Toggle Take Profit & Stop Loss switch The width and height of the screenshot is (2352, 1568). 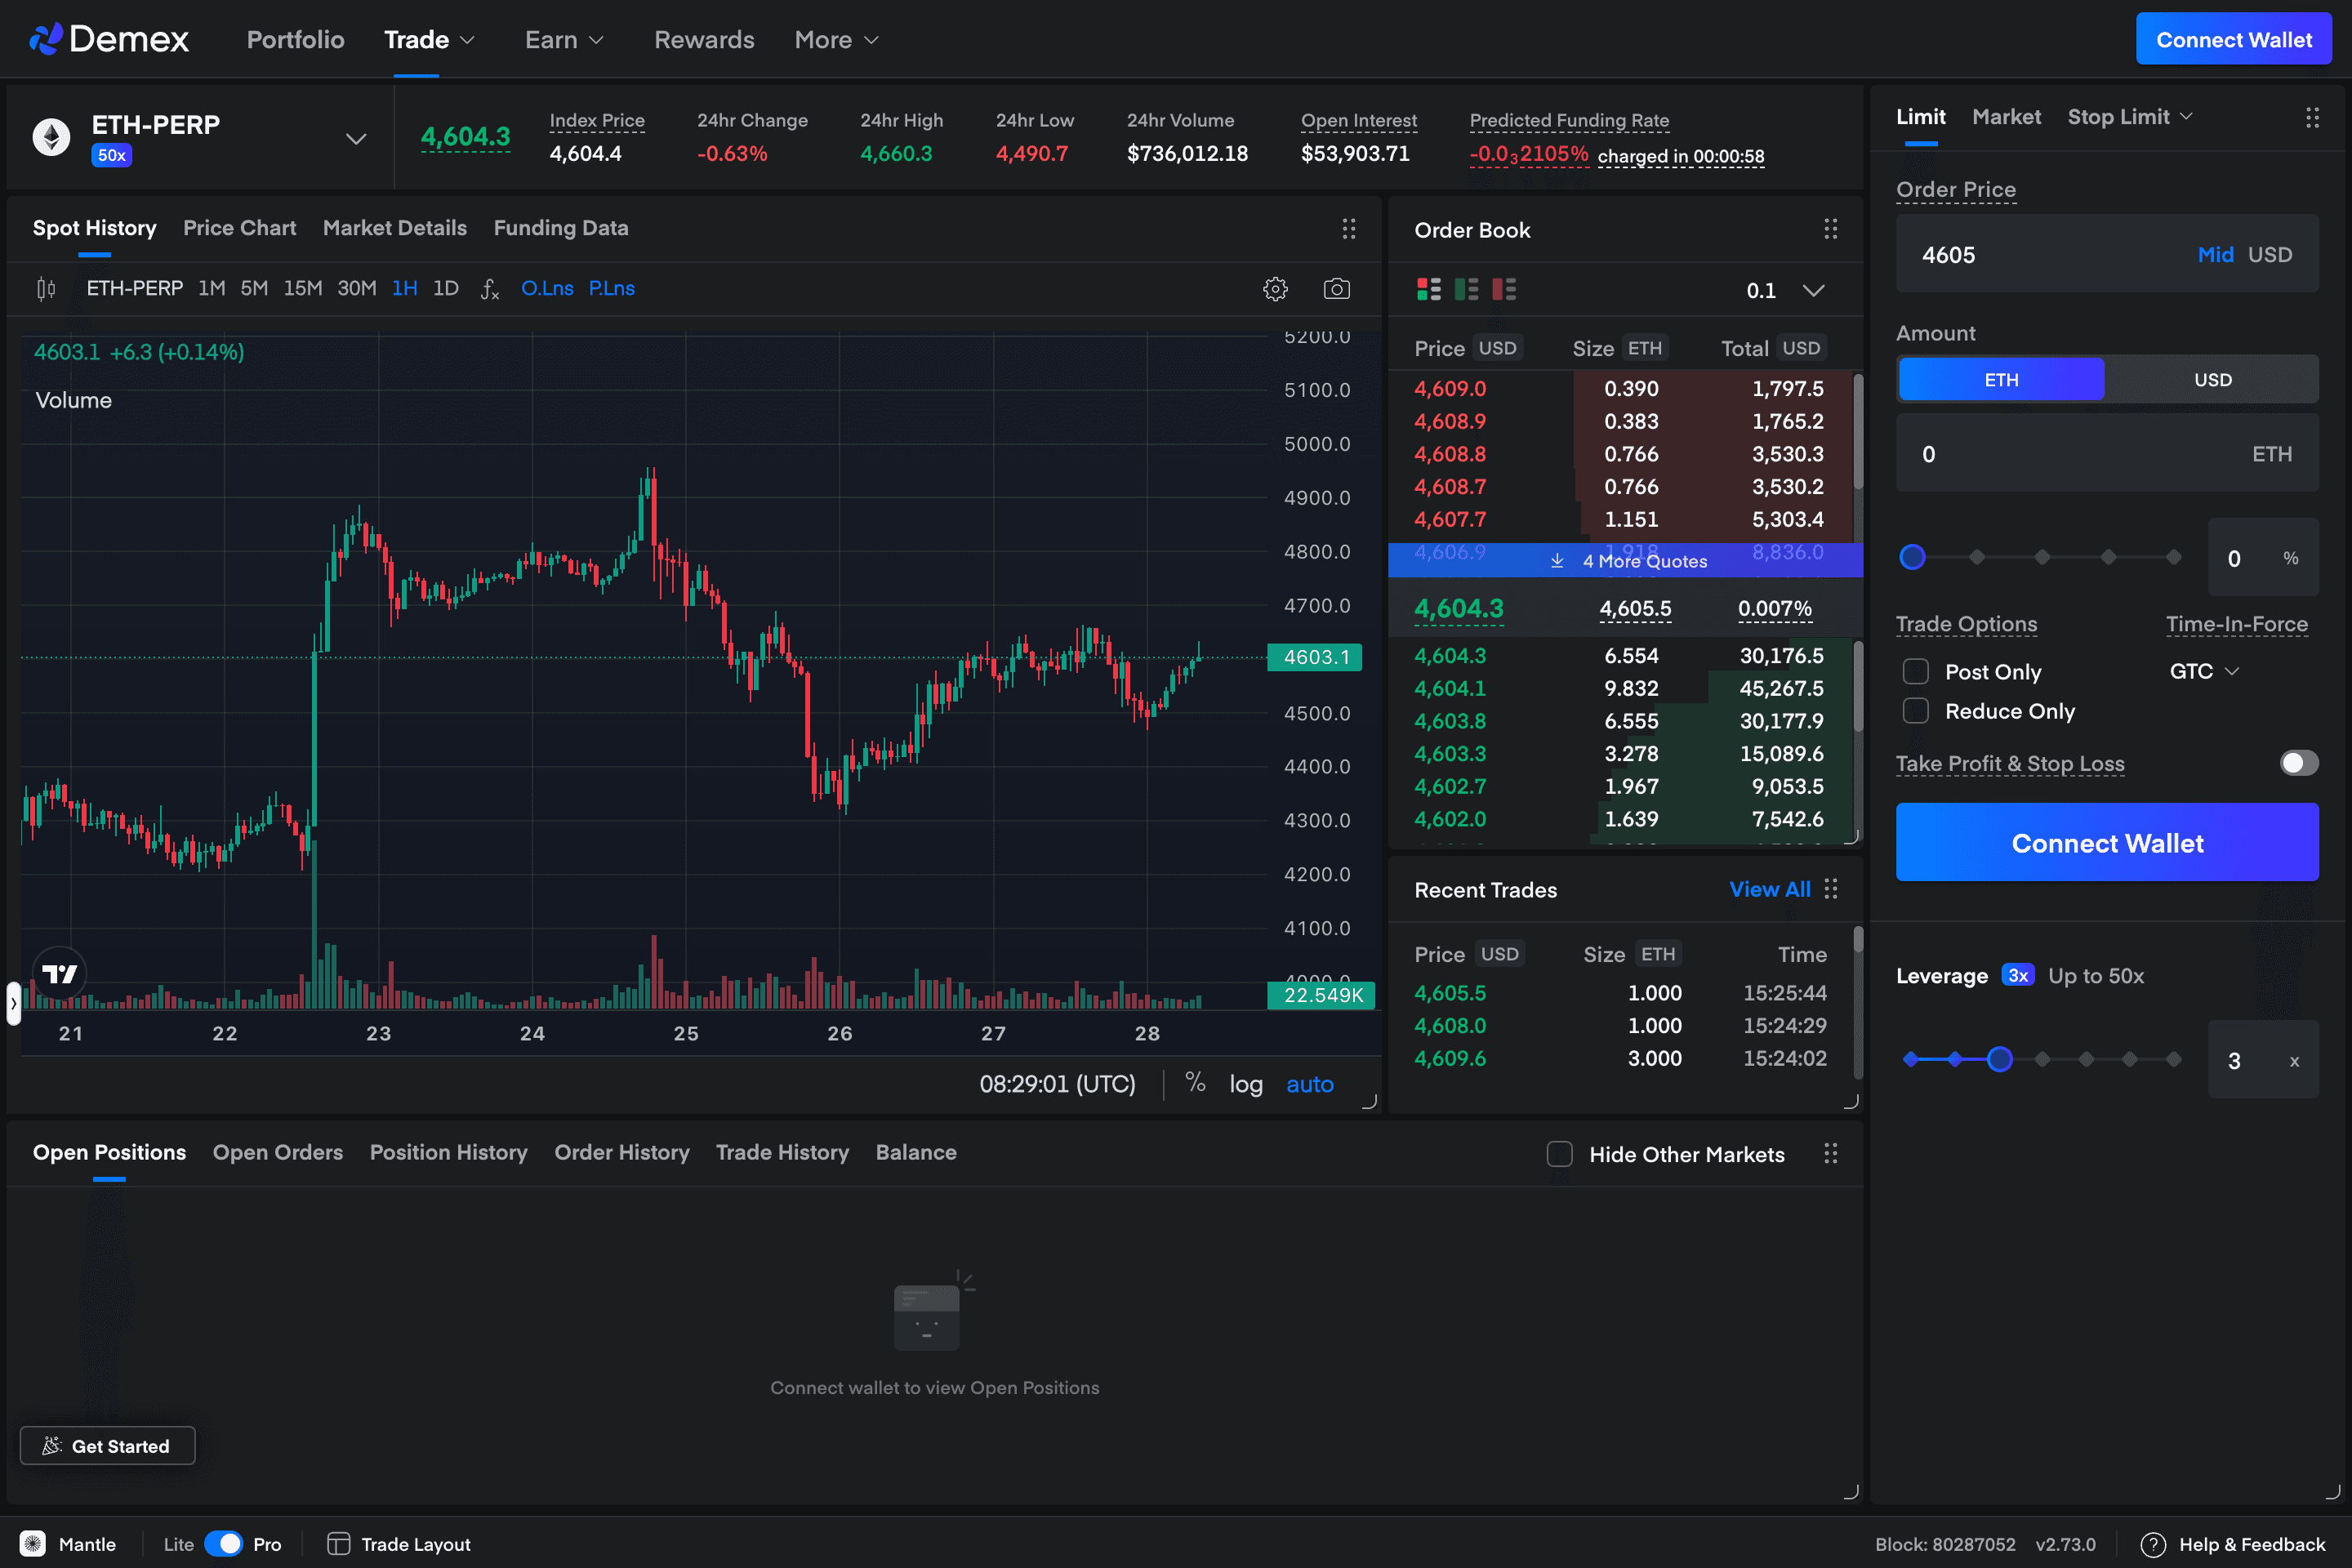tap(2298, 763)
